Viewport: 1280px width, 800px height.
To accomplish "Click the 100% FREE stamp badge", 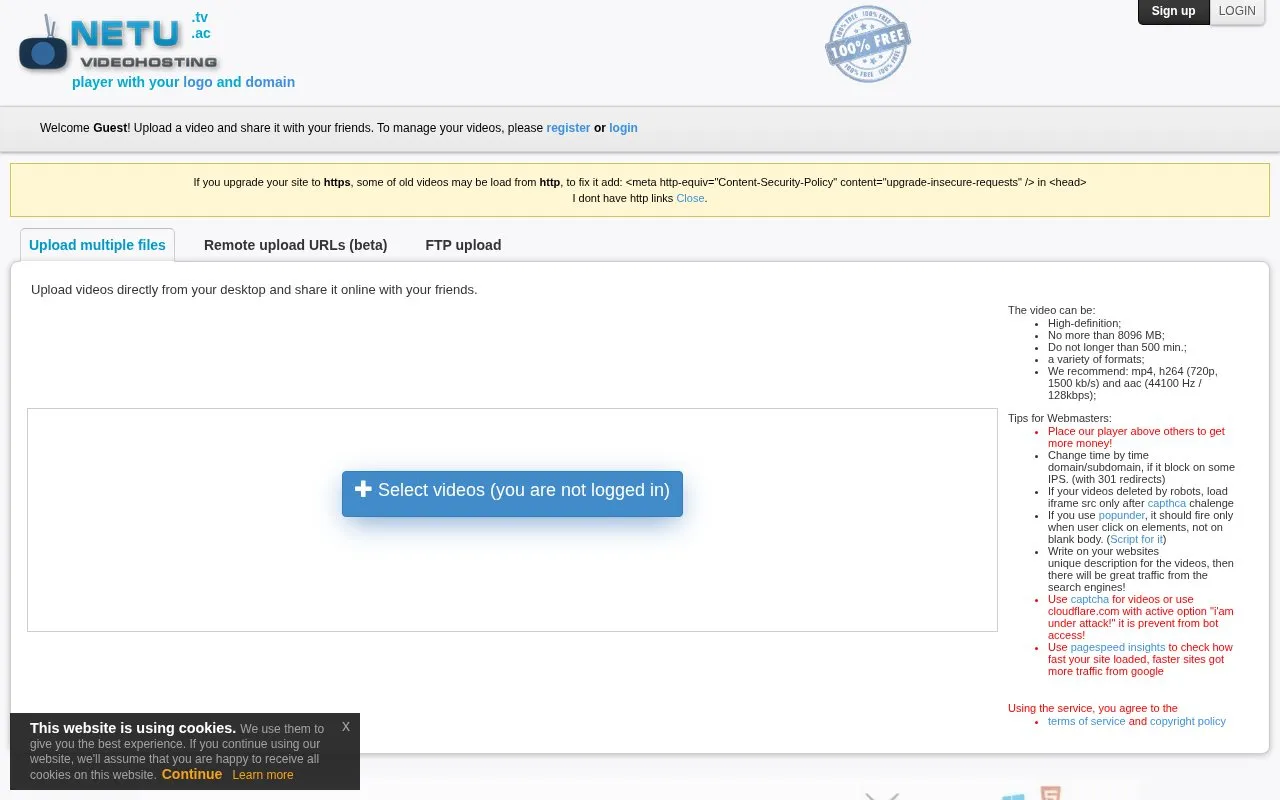I will tap(867, 44).
